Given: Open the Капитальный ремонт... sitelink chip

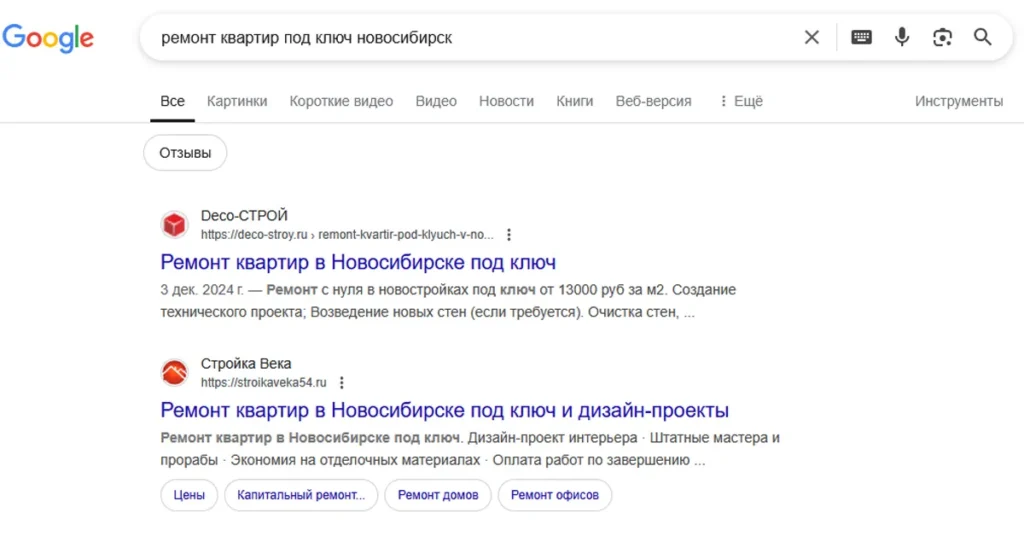Looking at the screenshot, I should tap(301, 495).
